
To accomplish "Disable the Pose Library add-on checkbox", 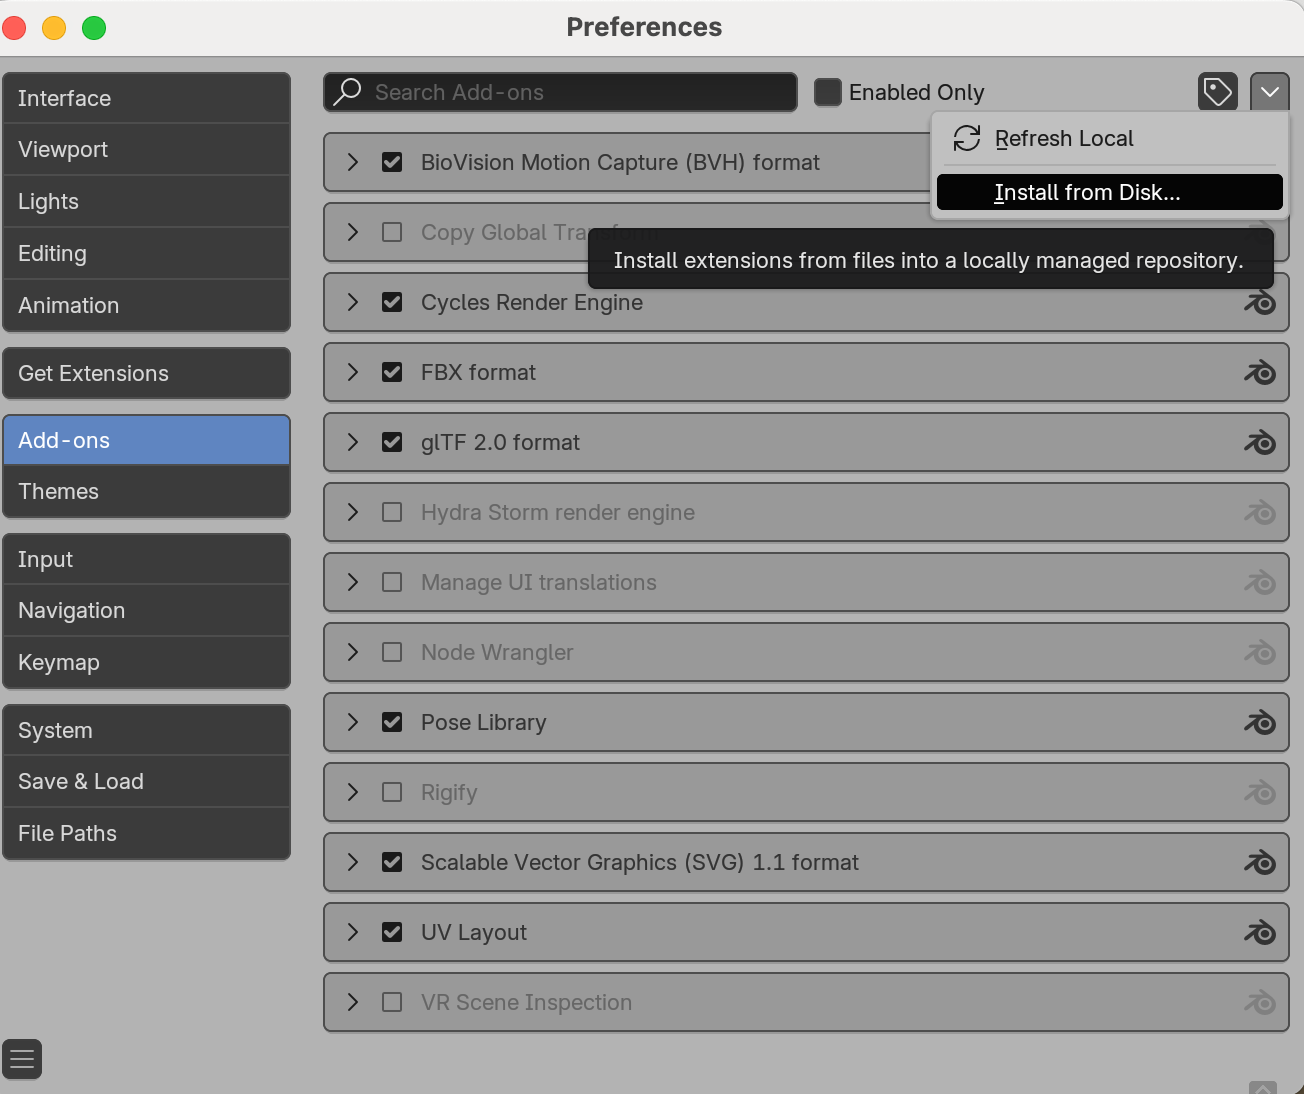I will coord(391,722).
